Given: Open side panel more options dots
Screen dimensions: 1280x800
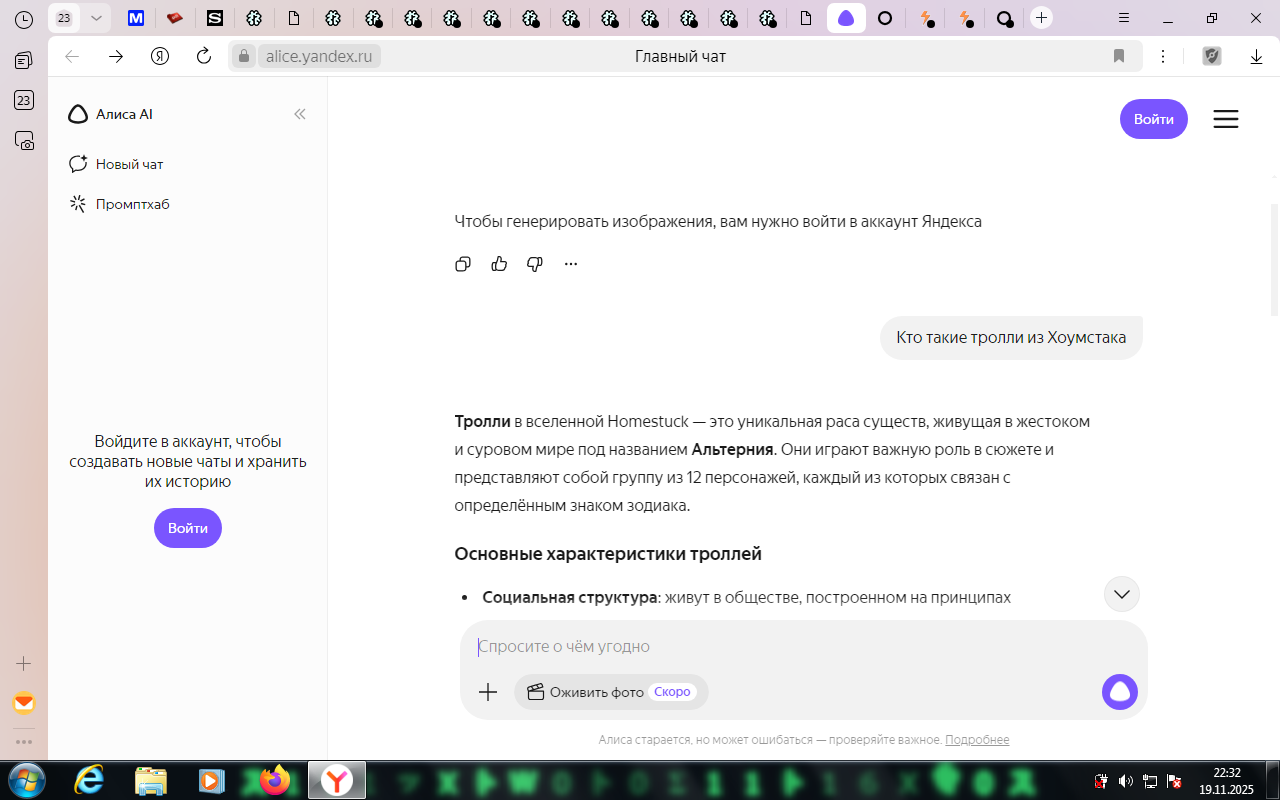Looking at the screenshot, I should pyautogui.click(x=24, y=742).
